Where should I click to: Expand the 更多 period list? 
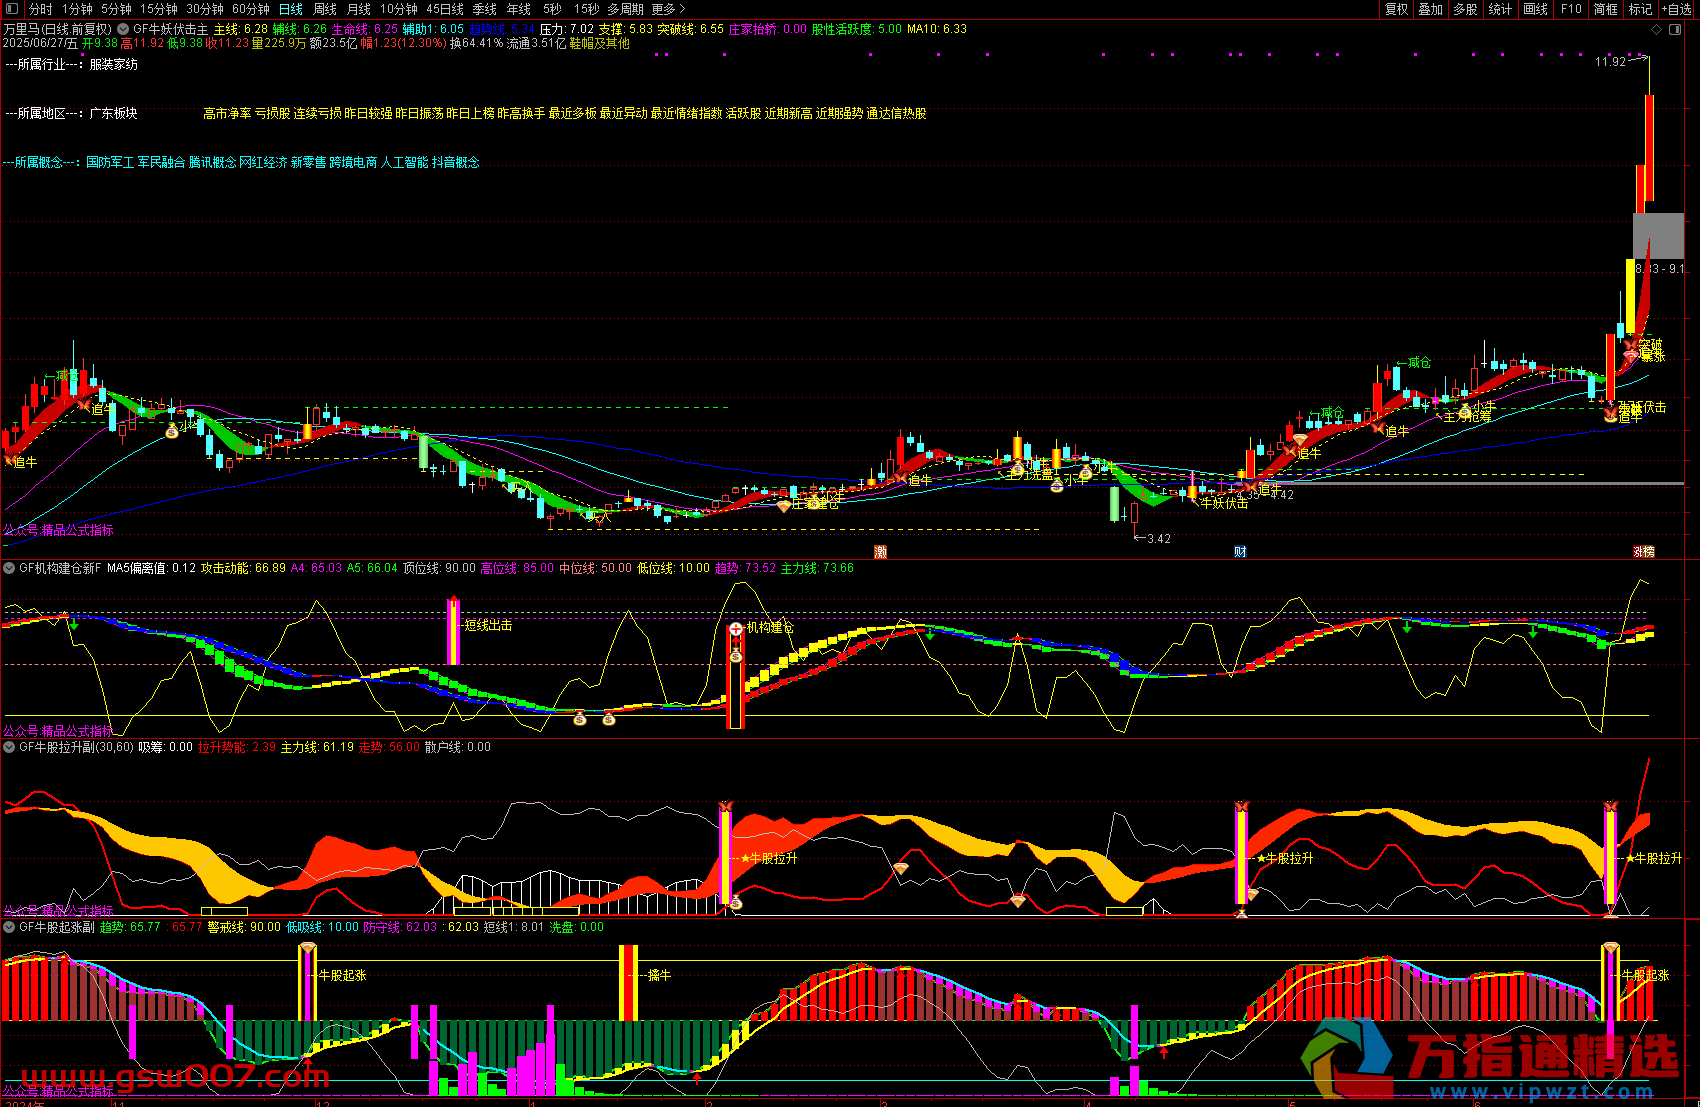[669, 9]
